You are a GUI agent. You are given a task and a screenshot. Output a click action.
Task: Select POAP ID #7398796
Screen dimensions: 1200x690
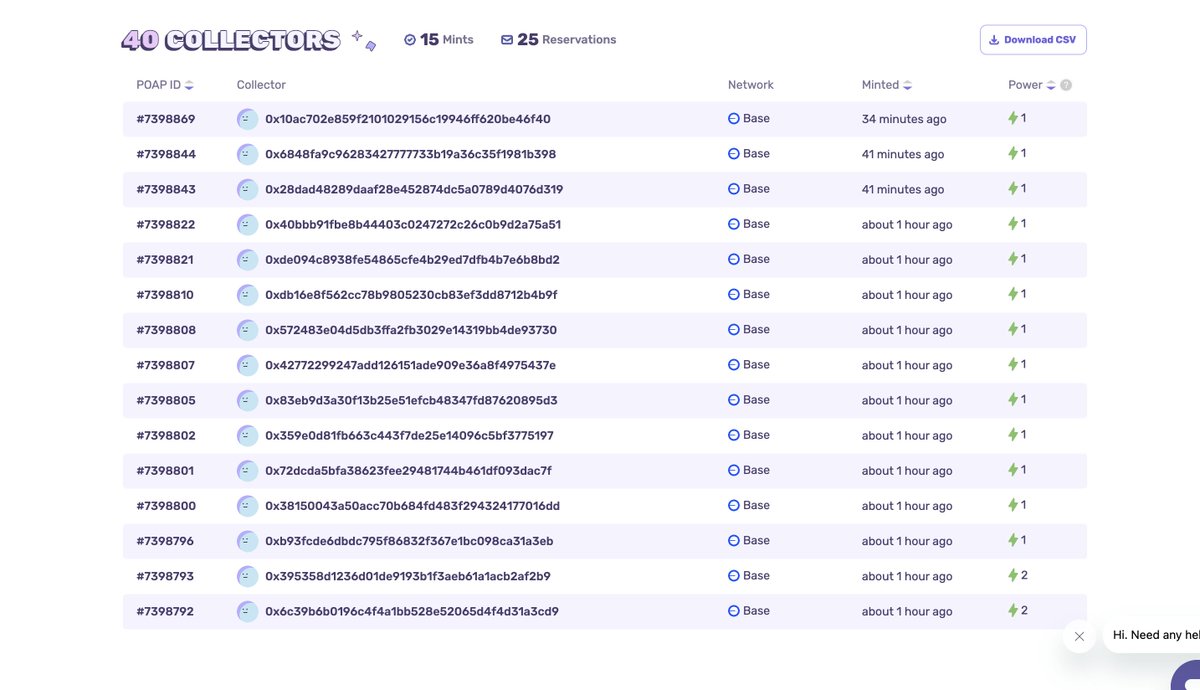[165, 541]
